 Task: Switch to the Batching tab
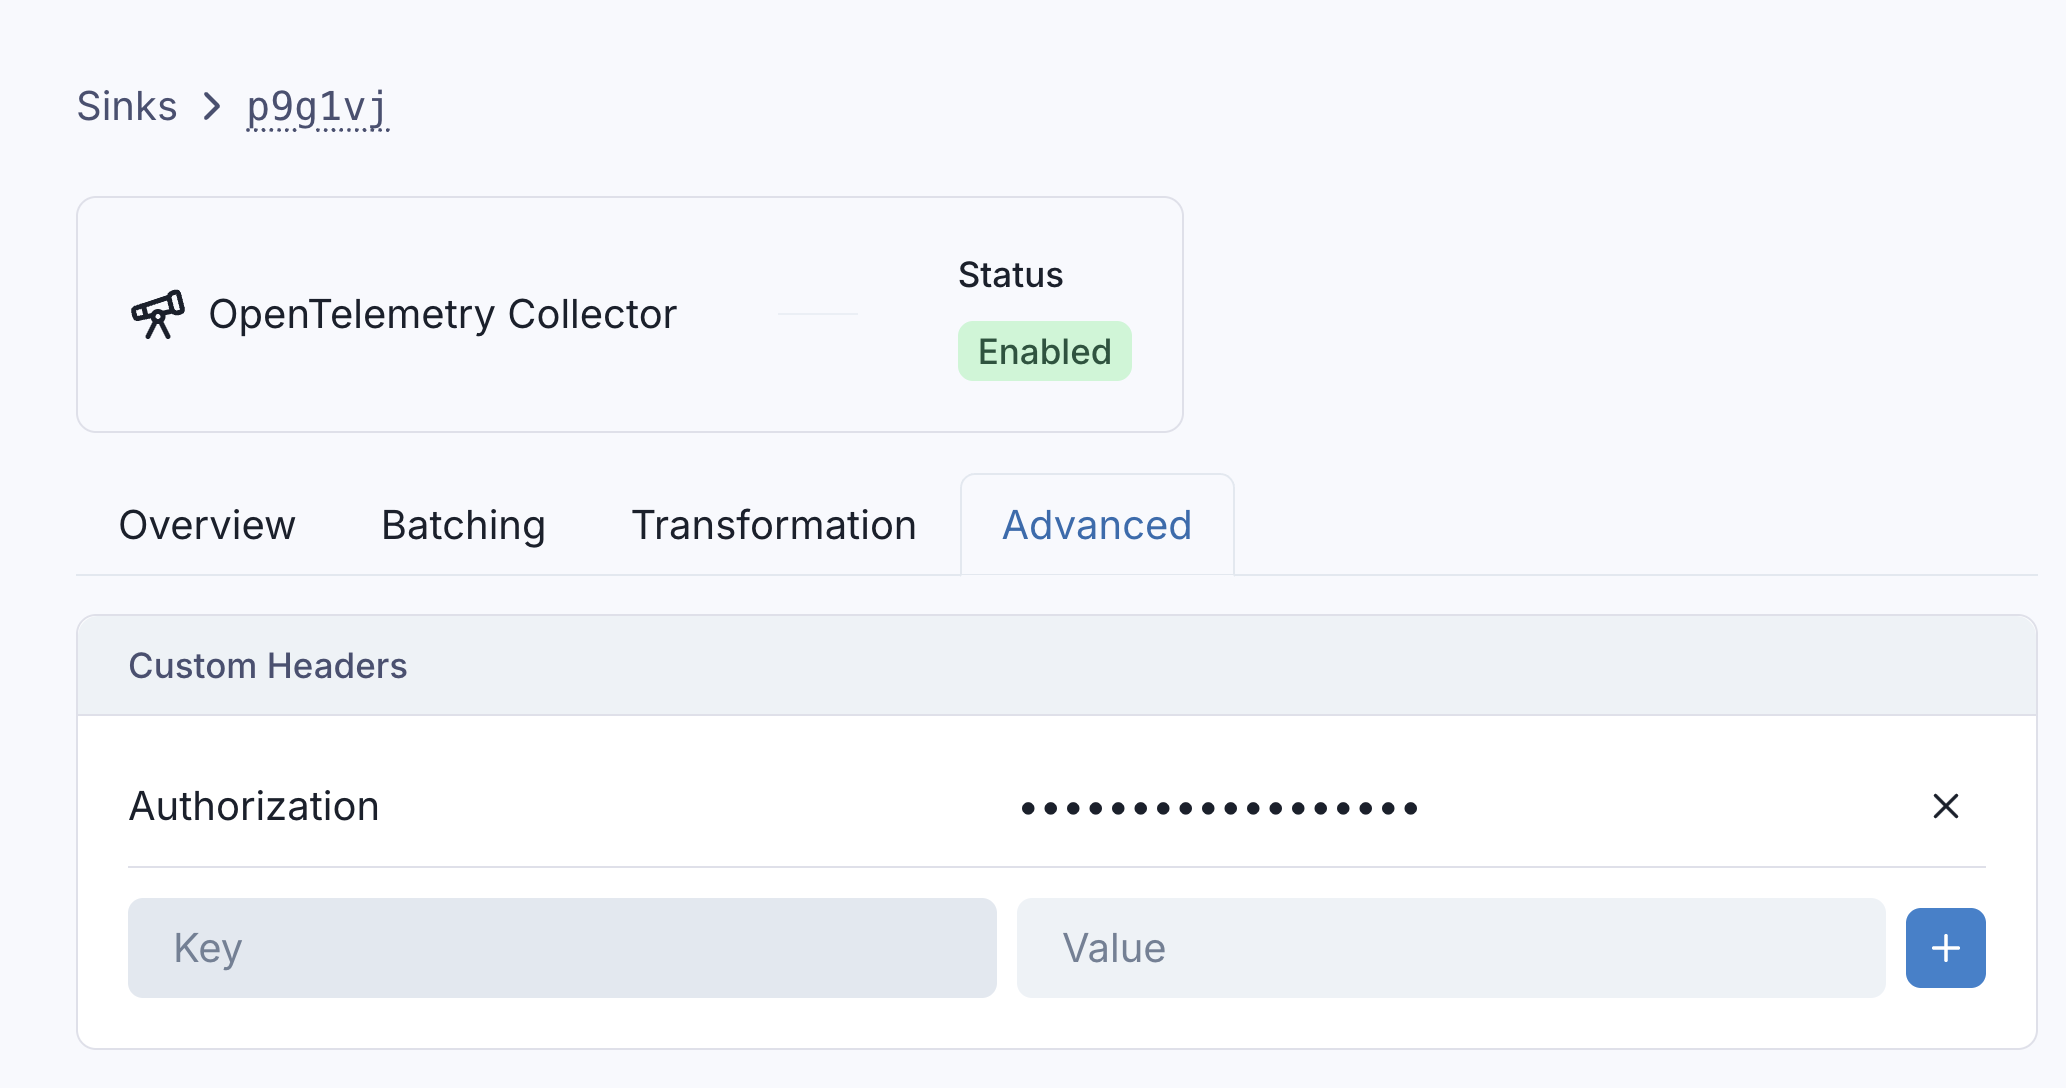[x=463, y=525]
